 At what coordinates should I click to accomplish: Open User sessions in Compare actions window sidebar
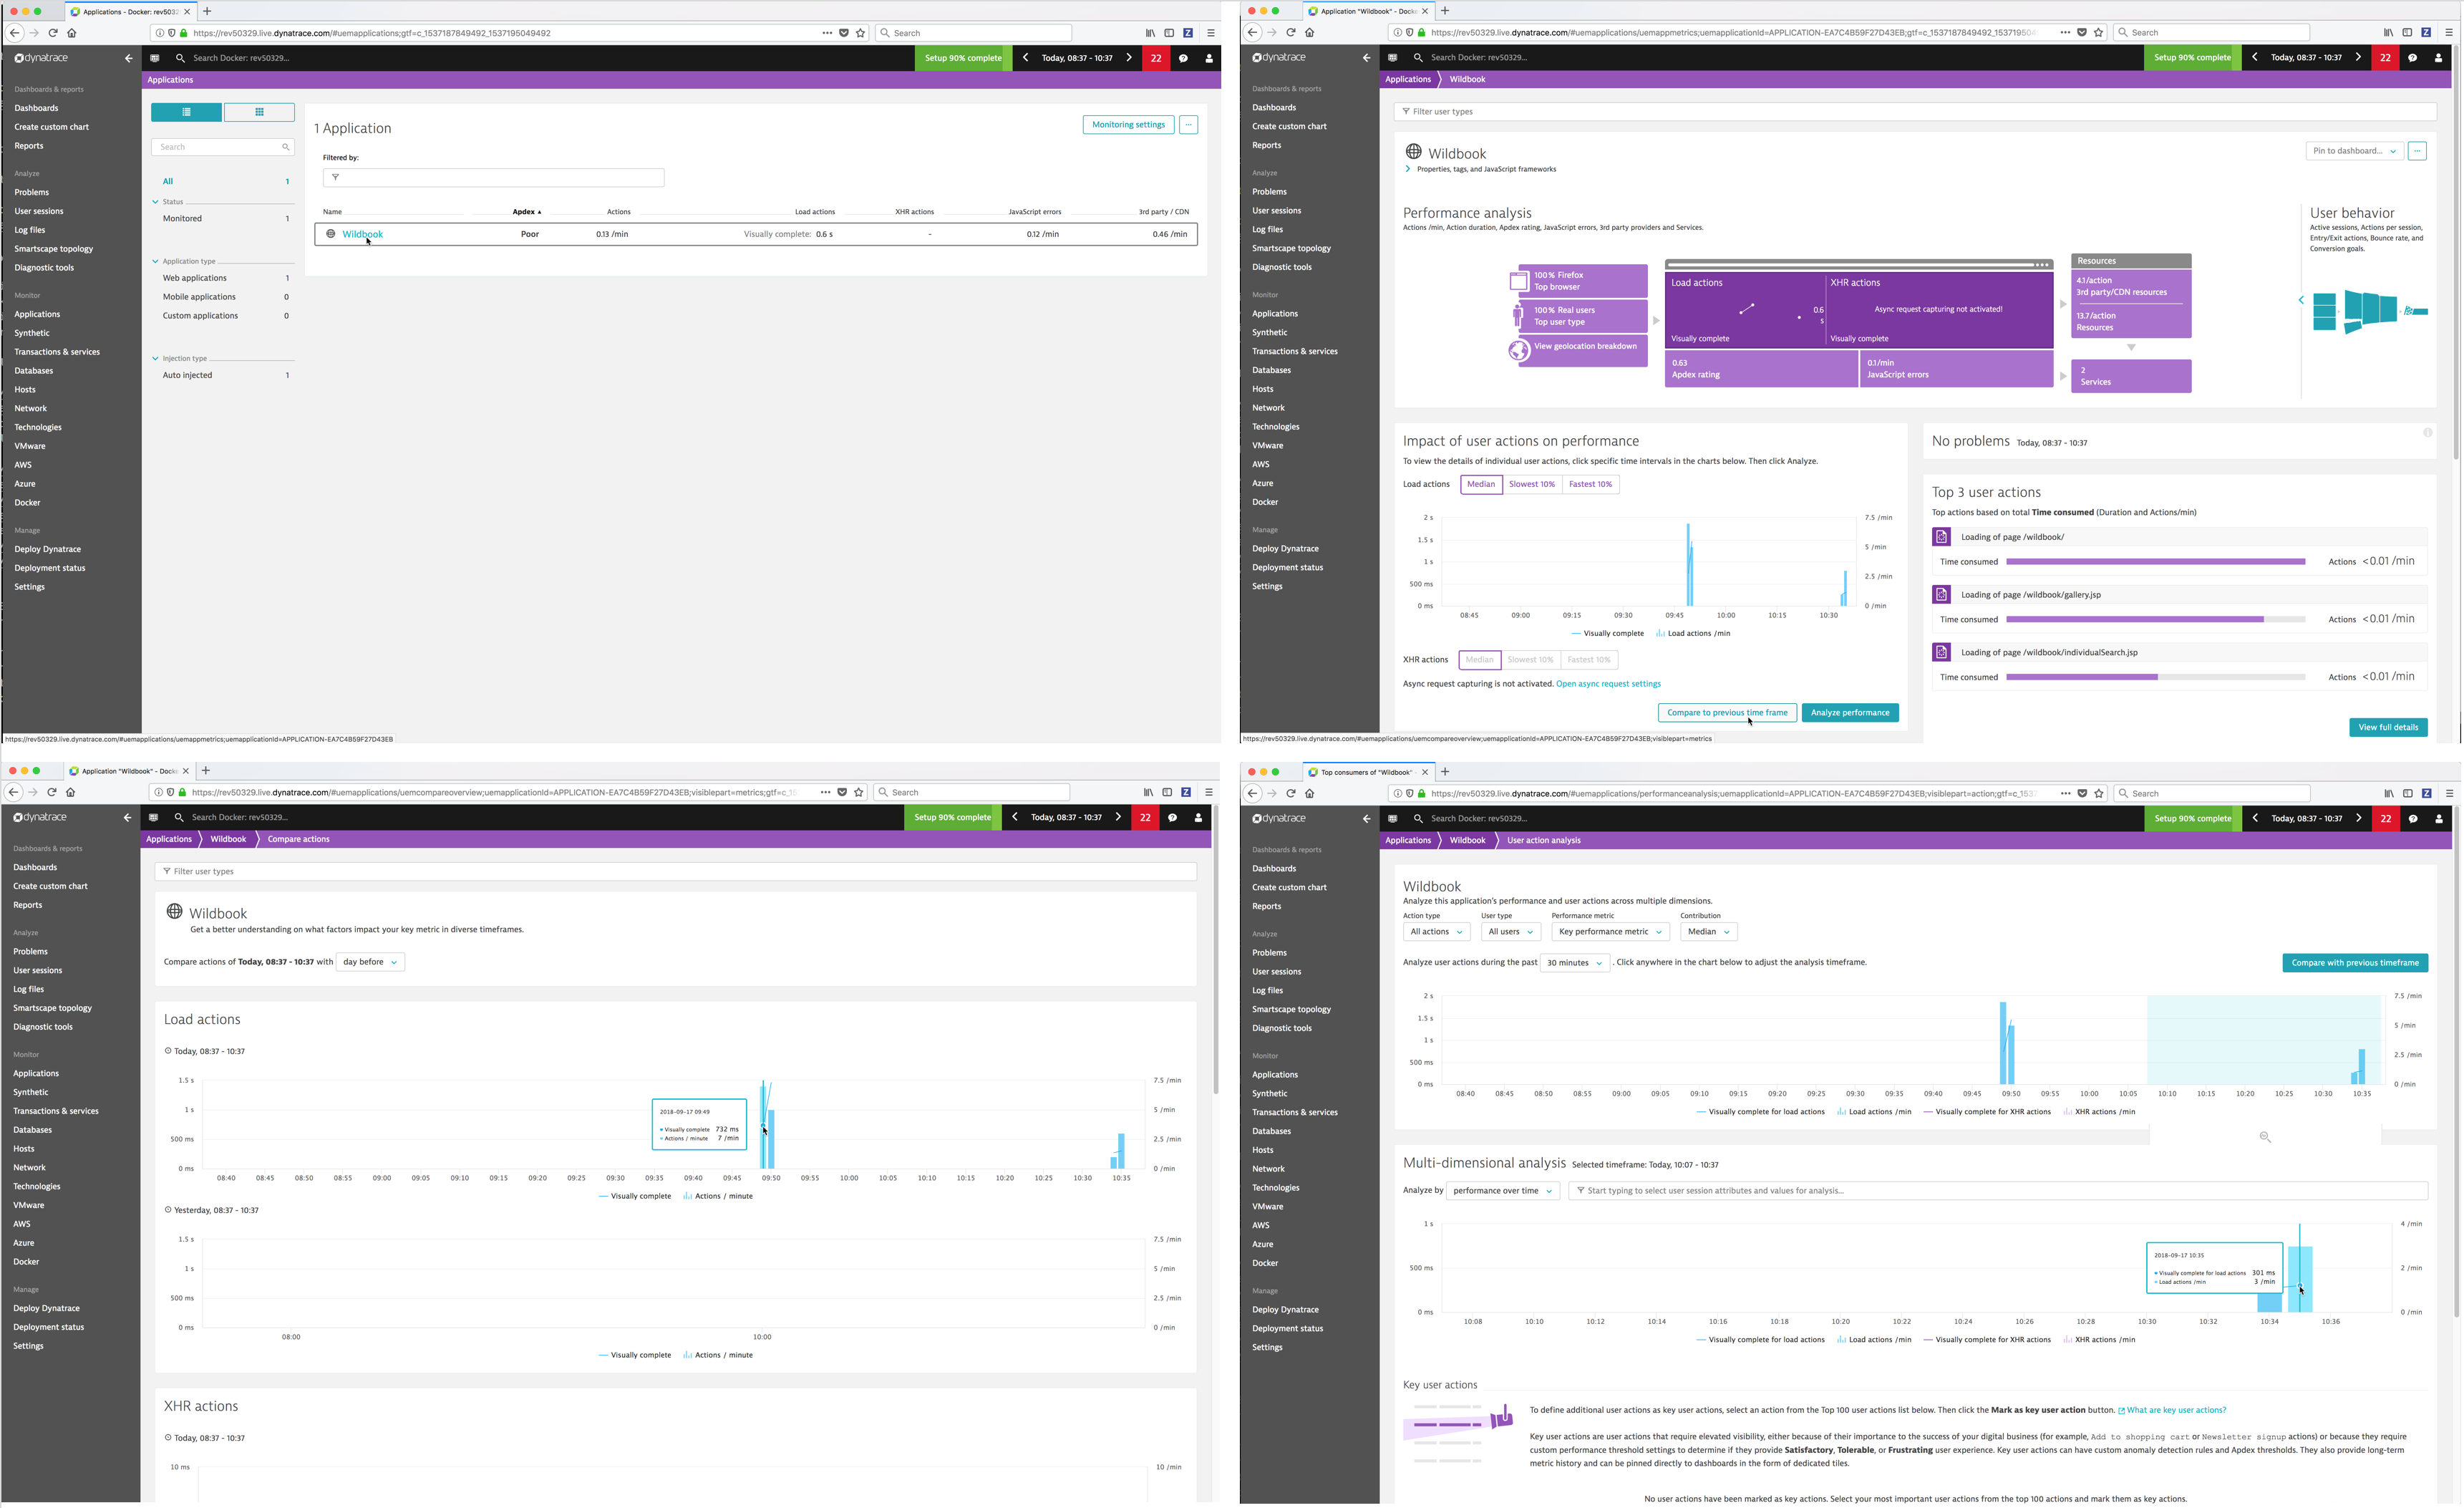click(37, 970)
